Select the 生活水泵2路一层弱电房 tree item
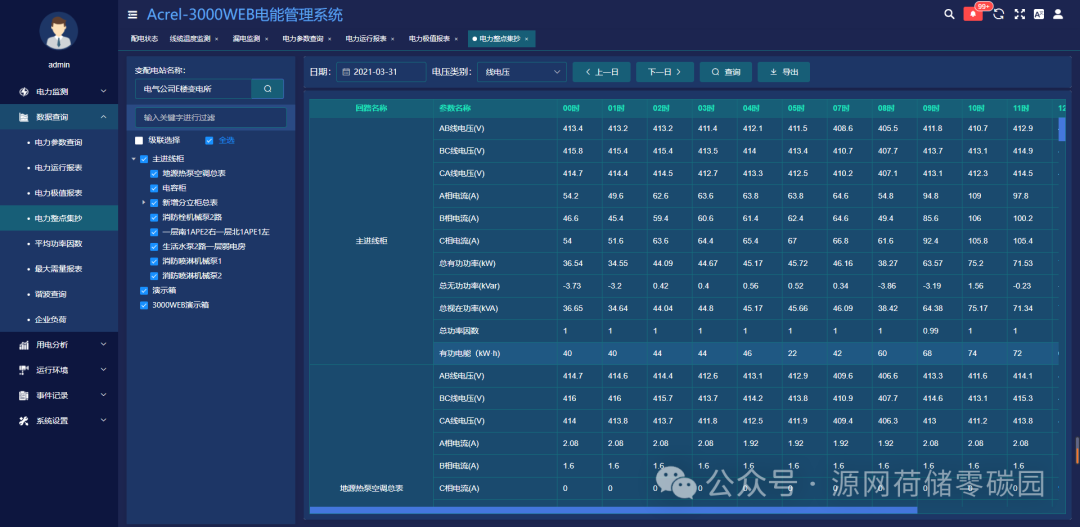The height and width of the screenshot is (527, 1080). tap(203, 247)
